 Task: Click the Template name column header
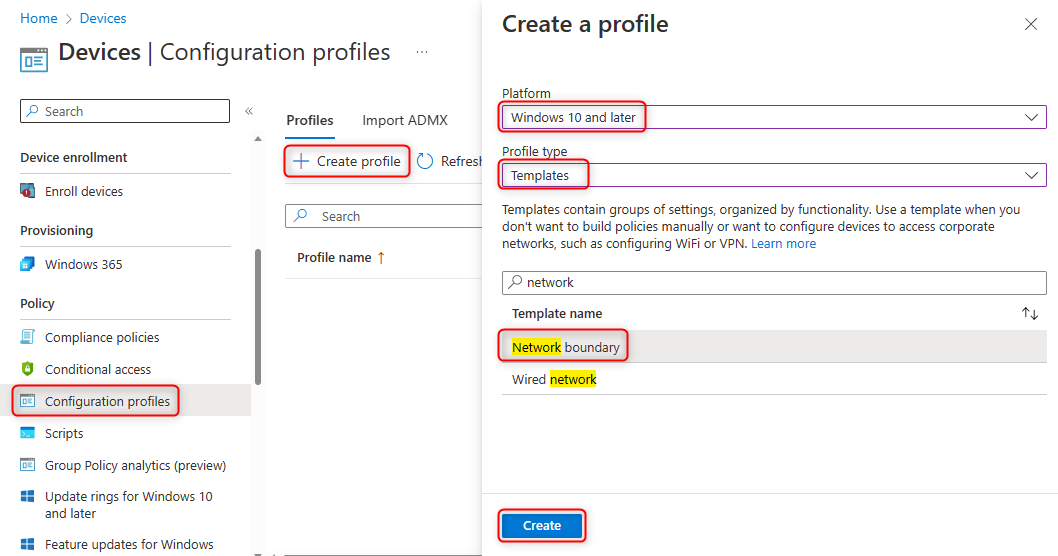[557, 314]
